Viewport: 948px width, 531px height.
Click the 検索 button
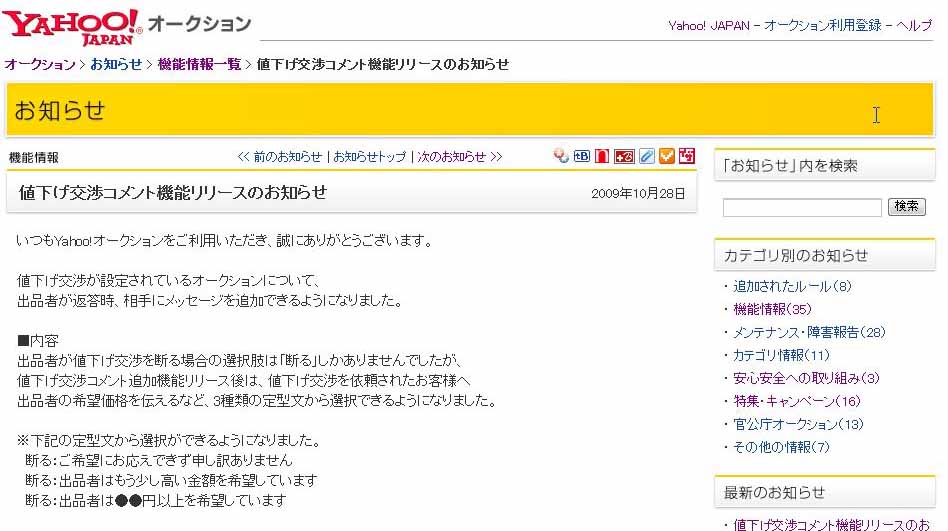pos(906,207)
